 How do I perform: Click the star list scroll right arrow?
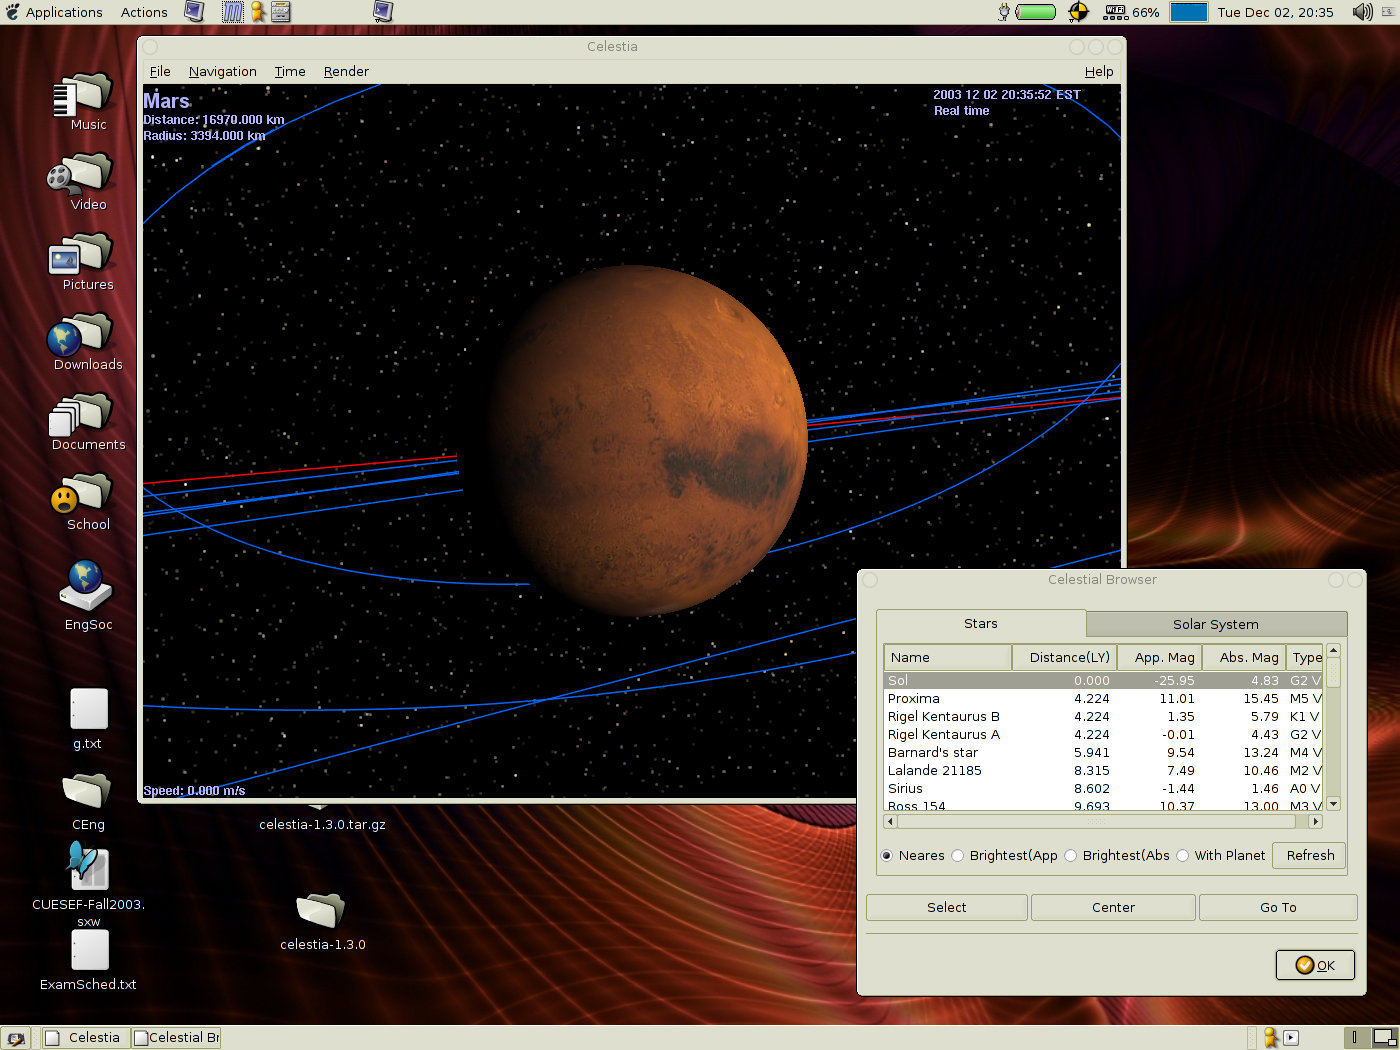point(1316,822)
